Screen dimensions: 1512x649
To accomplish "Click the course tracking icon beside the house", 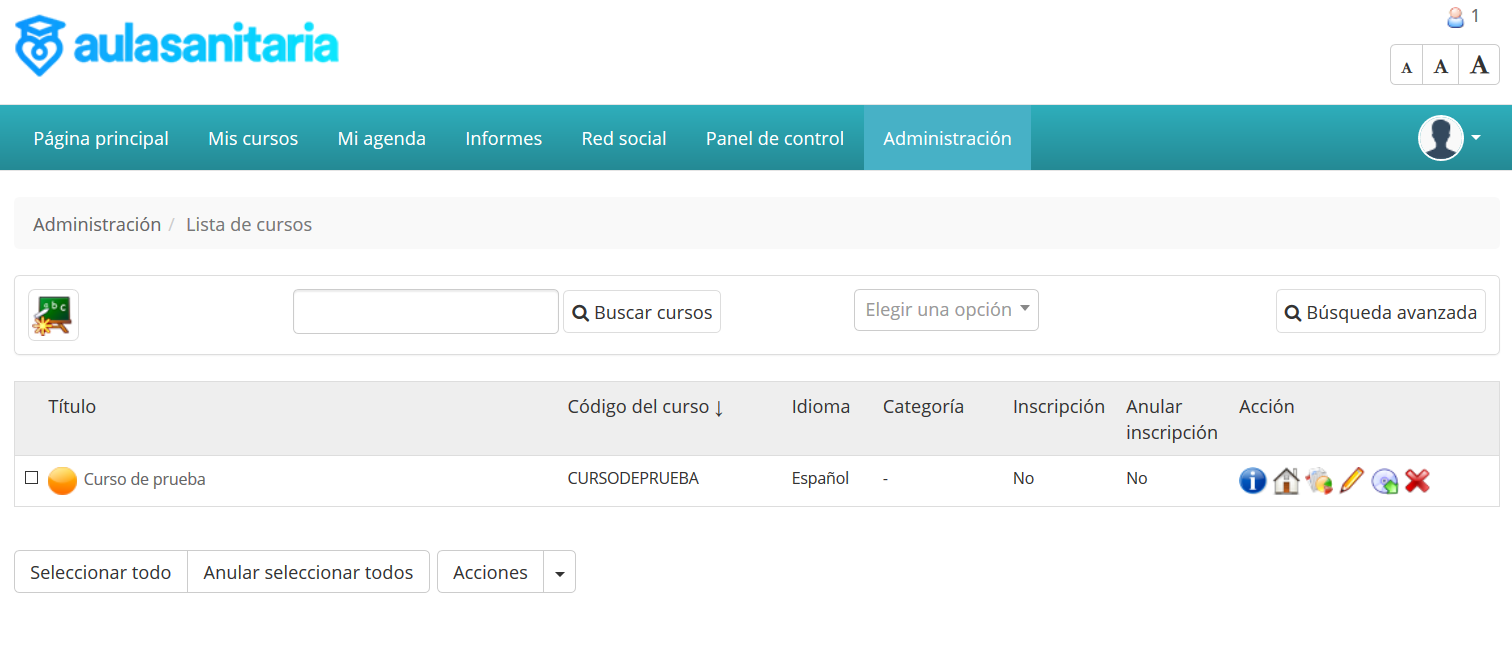I will pyautogui.click(x=1319, y=481).
